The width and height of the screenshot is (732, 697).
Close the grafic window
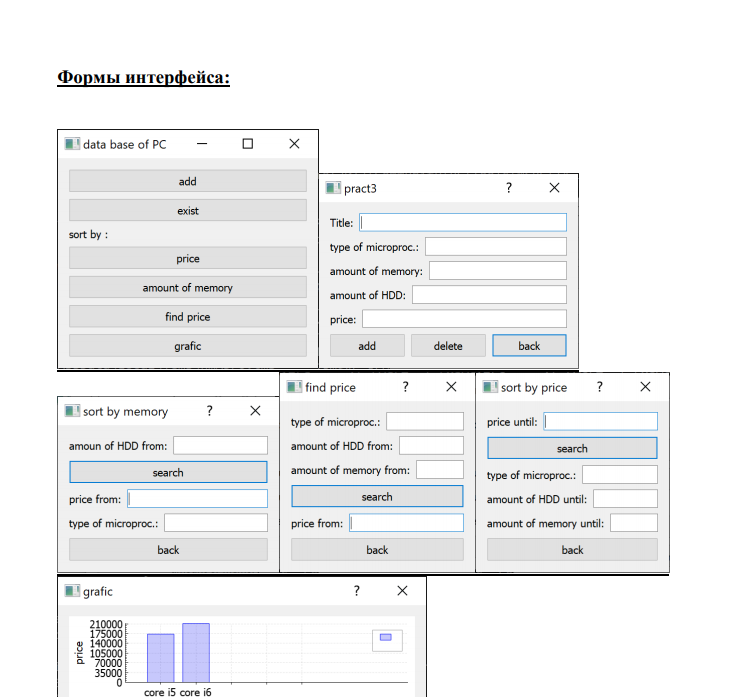click(402, 591)
